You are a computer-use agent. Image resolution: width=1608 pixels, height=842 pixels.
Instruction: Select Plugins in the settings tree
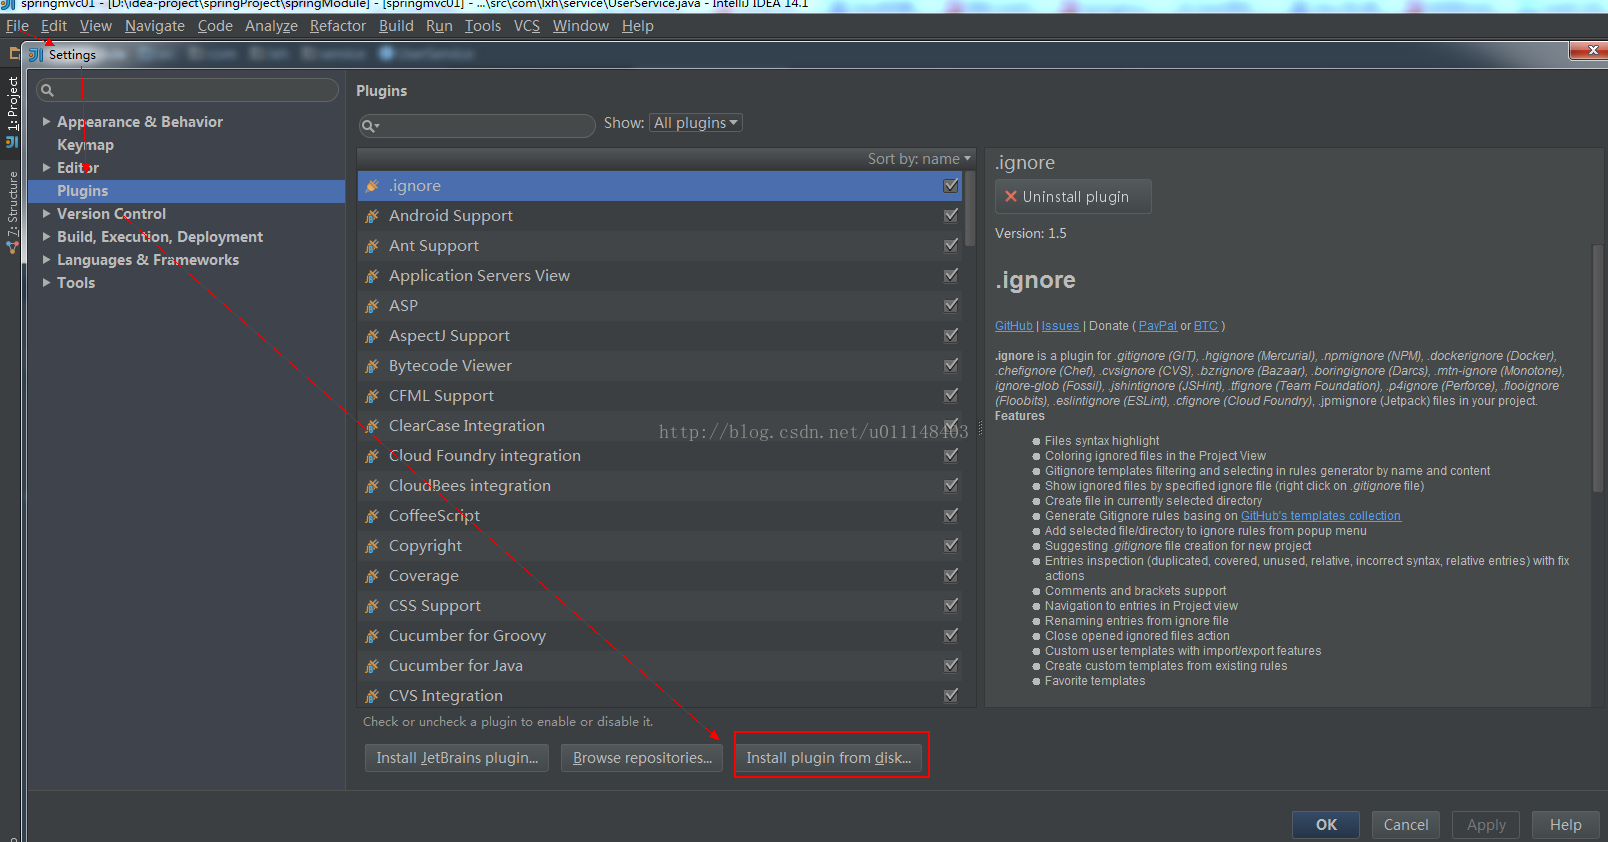click(186, 191)
